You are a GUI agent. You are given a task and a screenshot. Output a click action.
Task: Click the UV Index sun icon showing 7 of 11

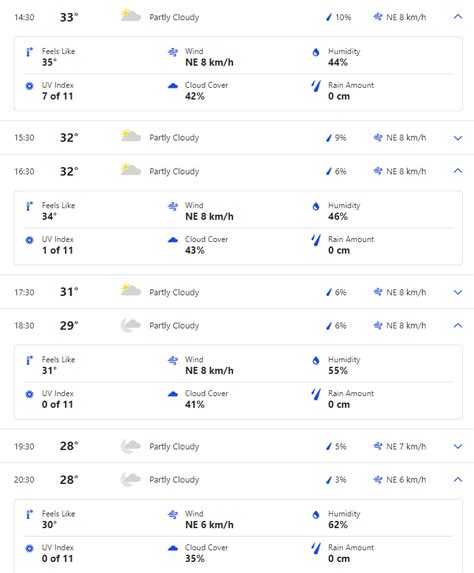point(29,86)
